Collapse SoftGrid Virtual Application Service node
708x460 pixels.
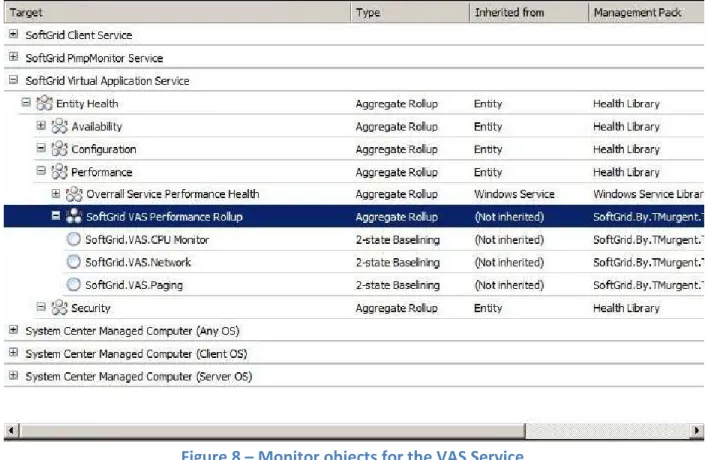(x=14, y=80)
